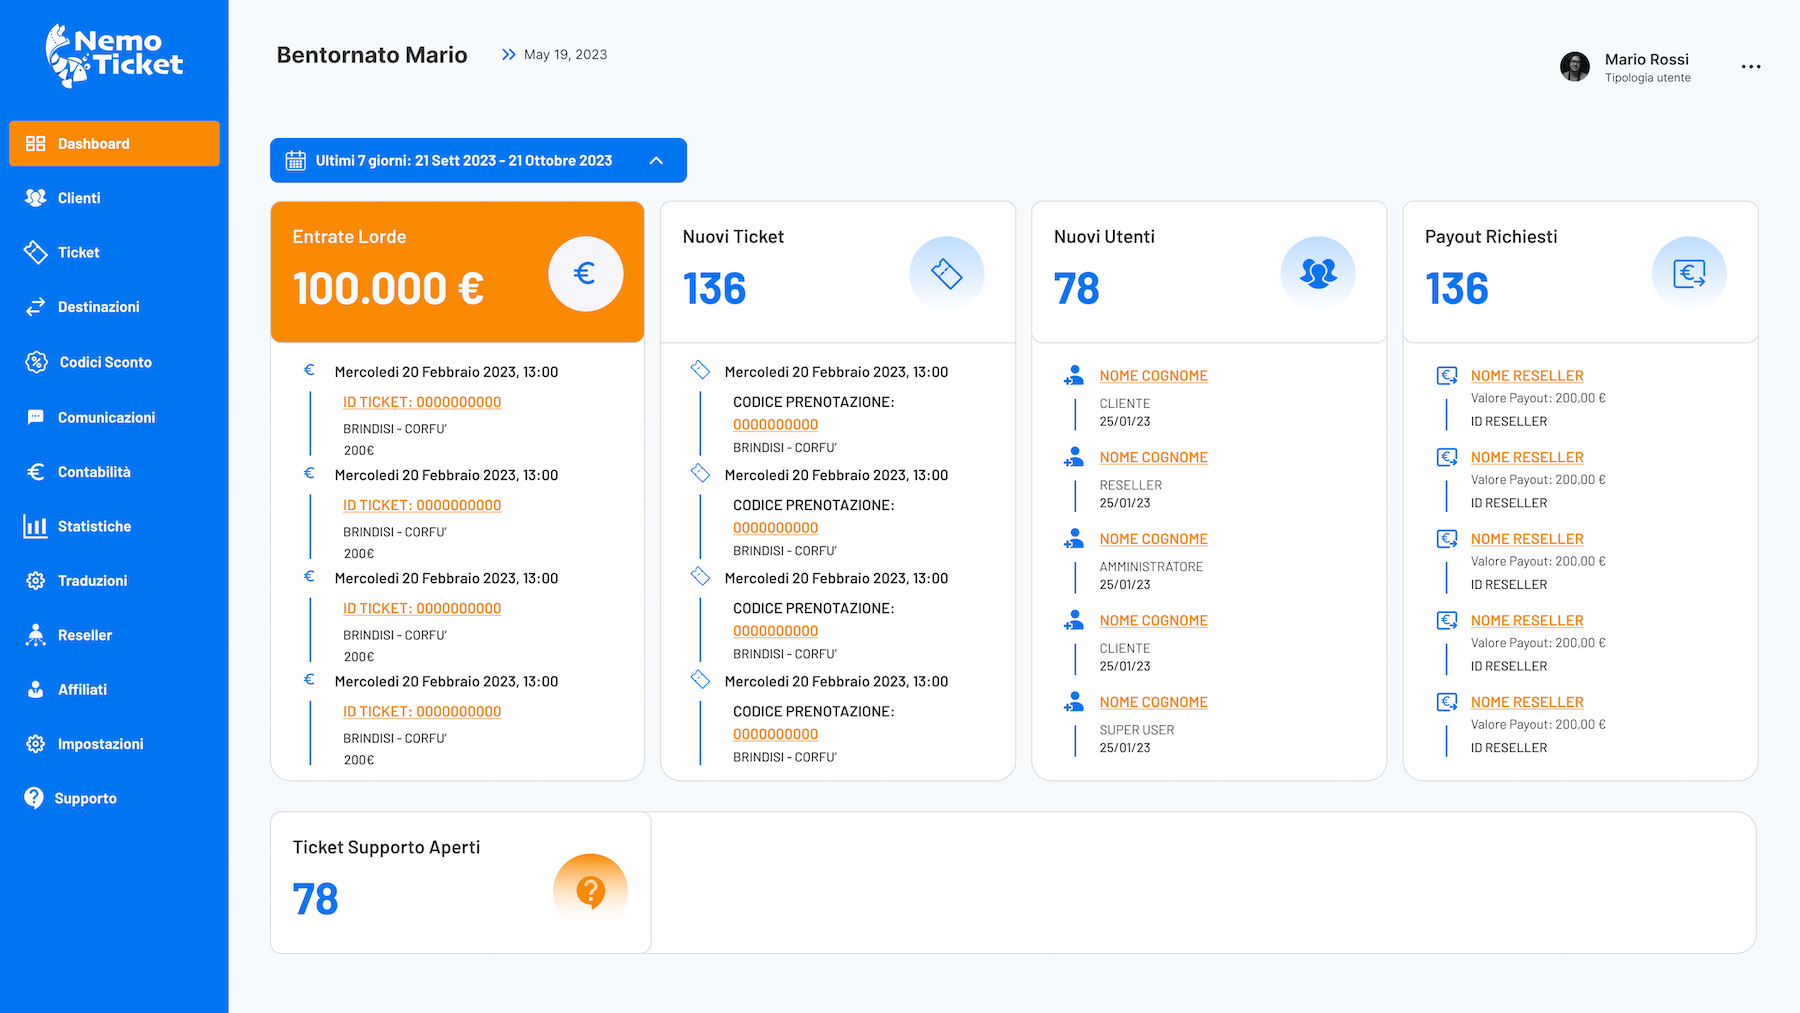This screenshot has height=1013, width=1800.
Task: Open Impostazioni settings page
Action: pyautogui.click(x=100, y=744)
